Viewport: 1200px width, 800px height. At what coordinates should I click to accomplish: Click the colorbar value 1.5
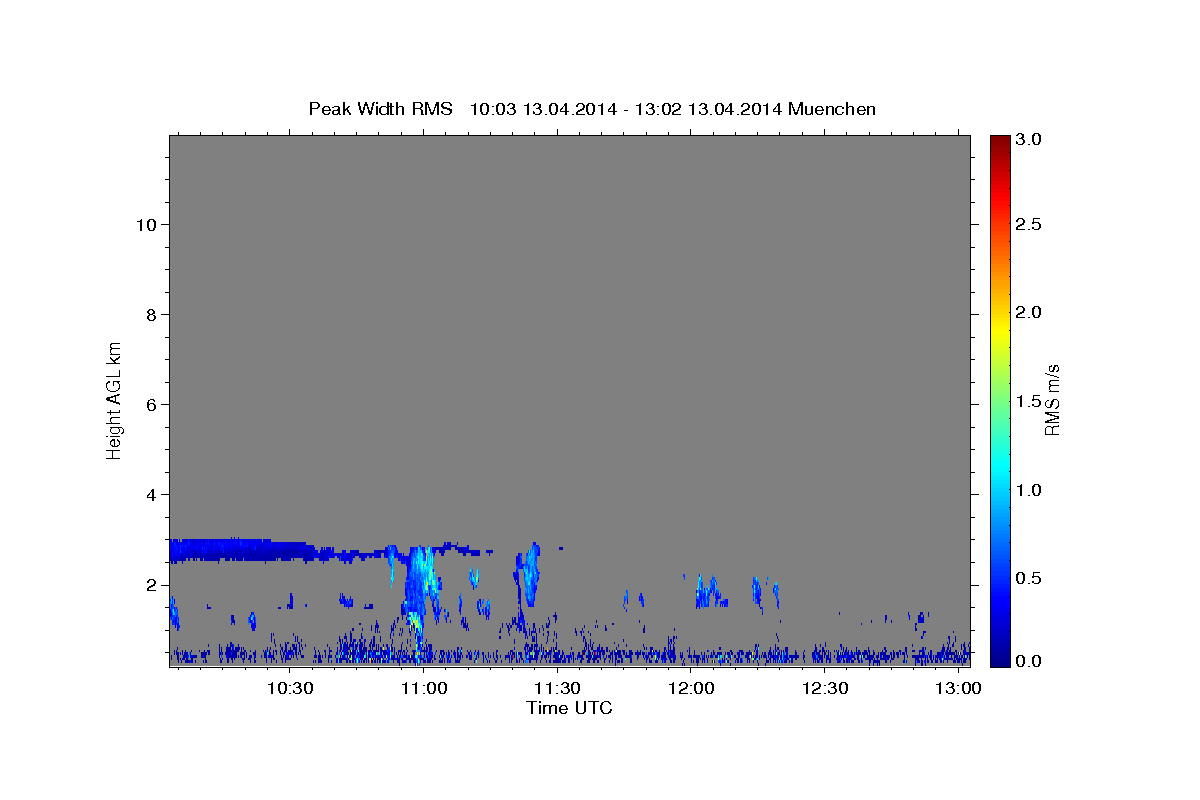pos(1029,401)
